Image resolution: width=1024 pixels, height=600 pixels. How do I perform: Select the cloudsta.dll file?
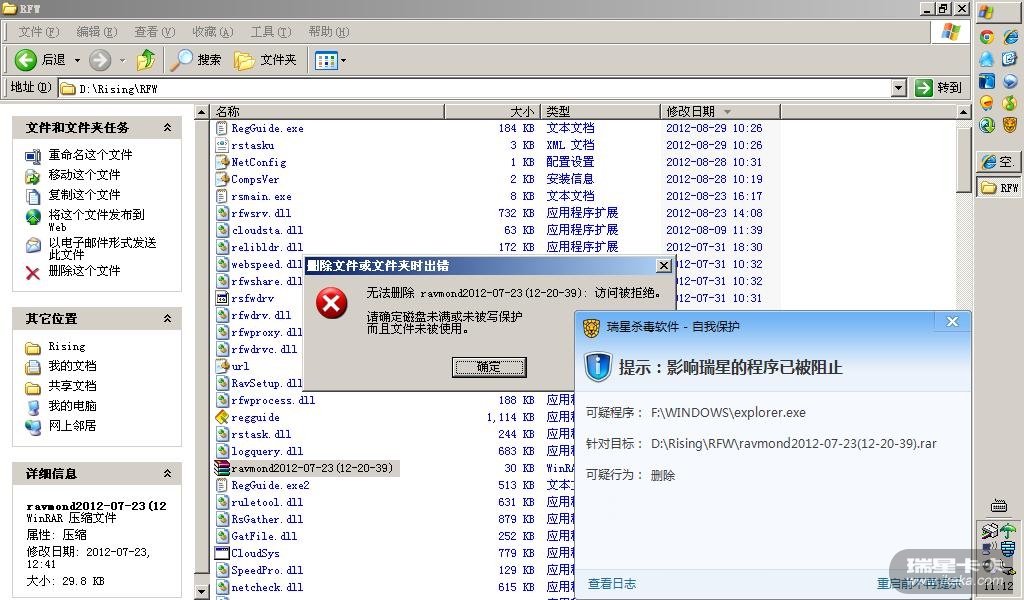click(267, 230)
